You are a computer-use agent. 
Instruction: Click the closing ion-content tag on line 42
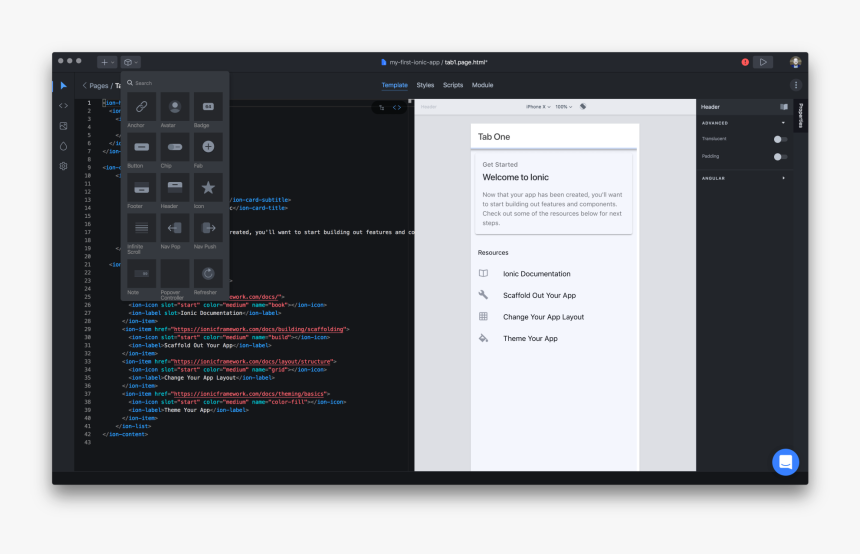(x=125, y=434)
